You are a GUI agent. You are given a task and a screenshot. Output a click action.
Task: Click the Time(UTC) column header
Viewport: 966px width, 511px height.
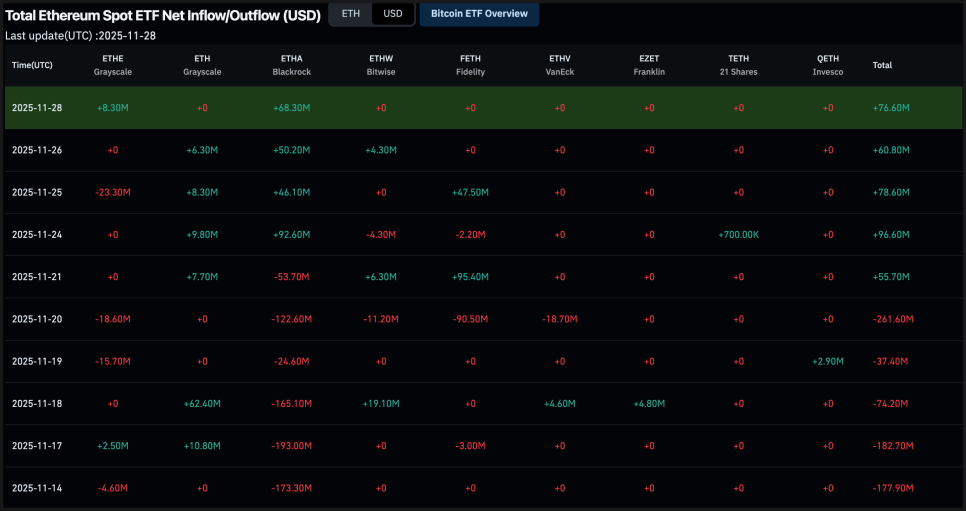[32, 65]
